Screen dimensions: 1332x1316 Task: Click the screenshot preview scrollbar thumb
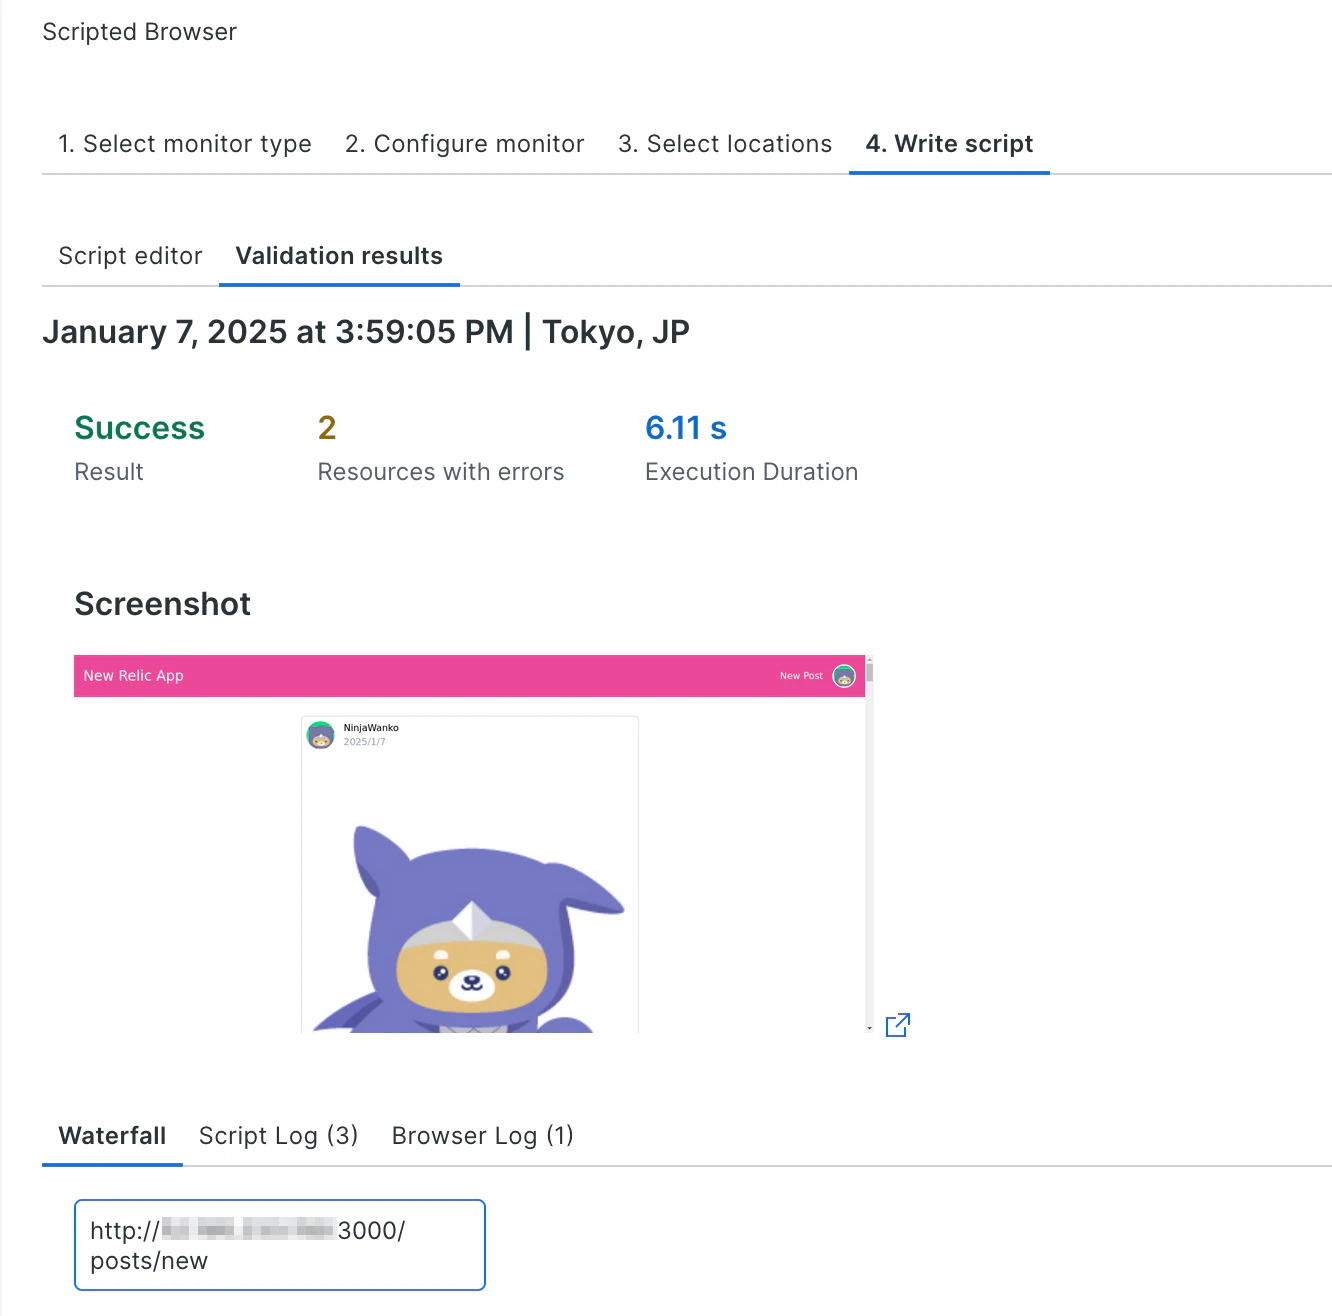coord(870,670)
